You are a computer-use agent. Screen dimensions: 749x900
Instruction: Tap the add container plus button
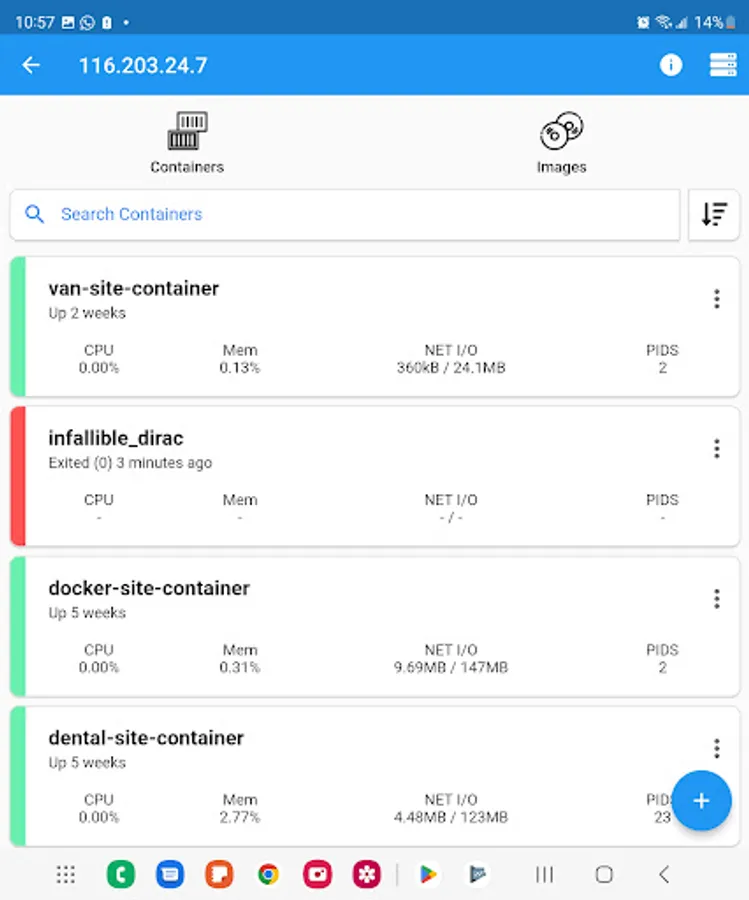701,800
